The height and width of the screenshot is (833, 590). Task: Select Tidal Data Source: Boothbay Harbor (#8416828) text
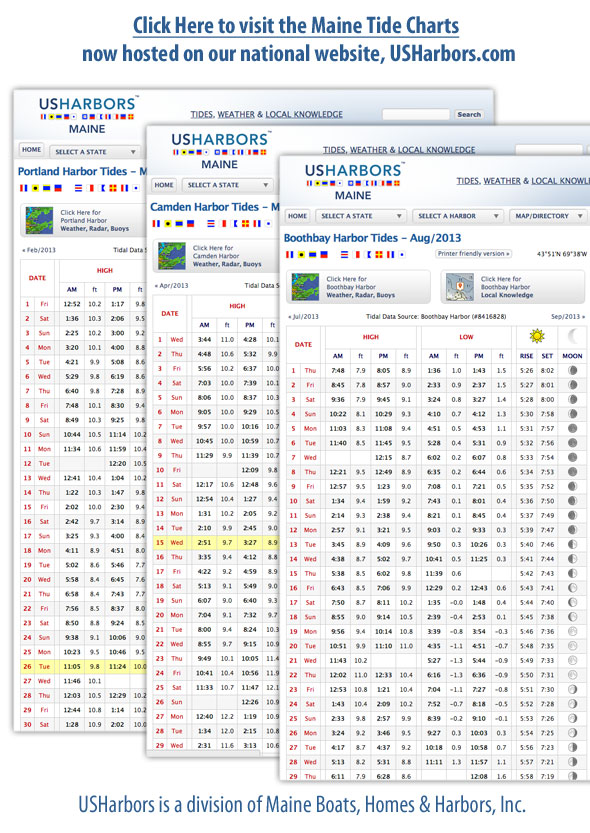click(435, 317)
